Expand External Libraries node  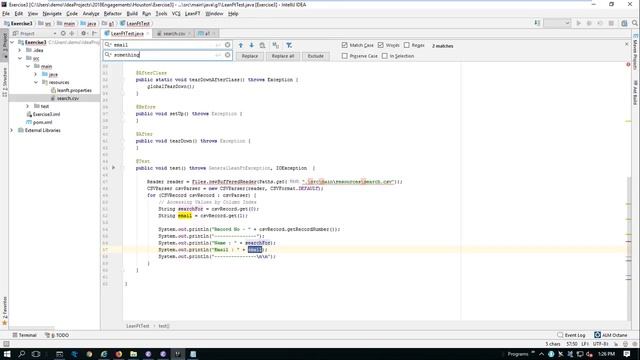[12, 130]
